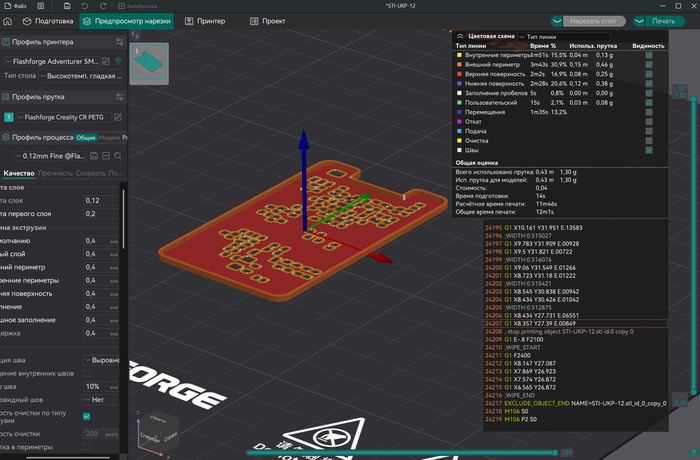This screenshot has height=460, width=700.
Task: Click the printer Wi-Fi connection icon
Action: (118, 62)
